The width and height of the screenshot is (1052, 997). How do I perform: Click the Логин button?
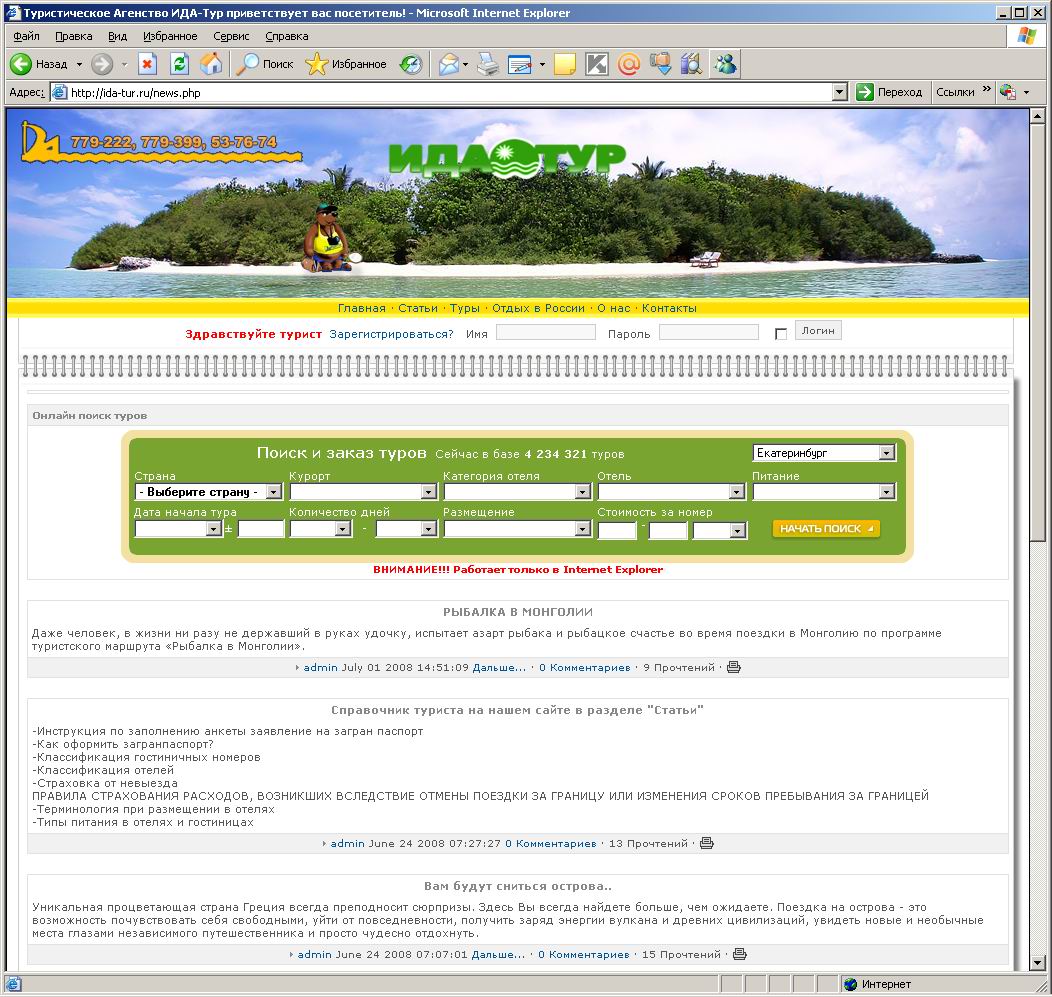[x=818, y=330]
